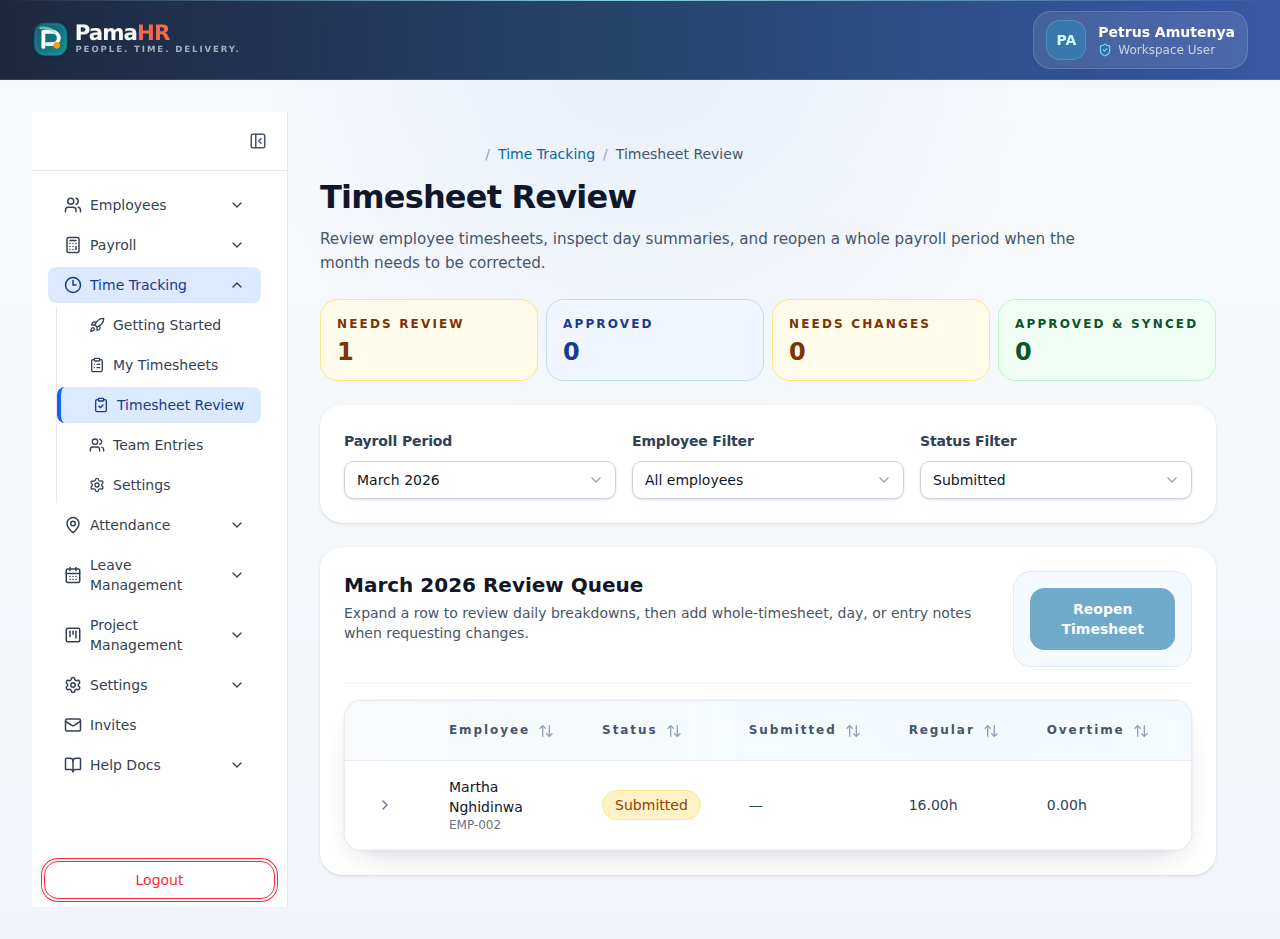Click the Workspace User shield icon
The image size is (1280, 939).
click(x=1105, y=50)
